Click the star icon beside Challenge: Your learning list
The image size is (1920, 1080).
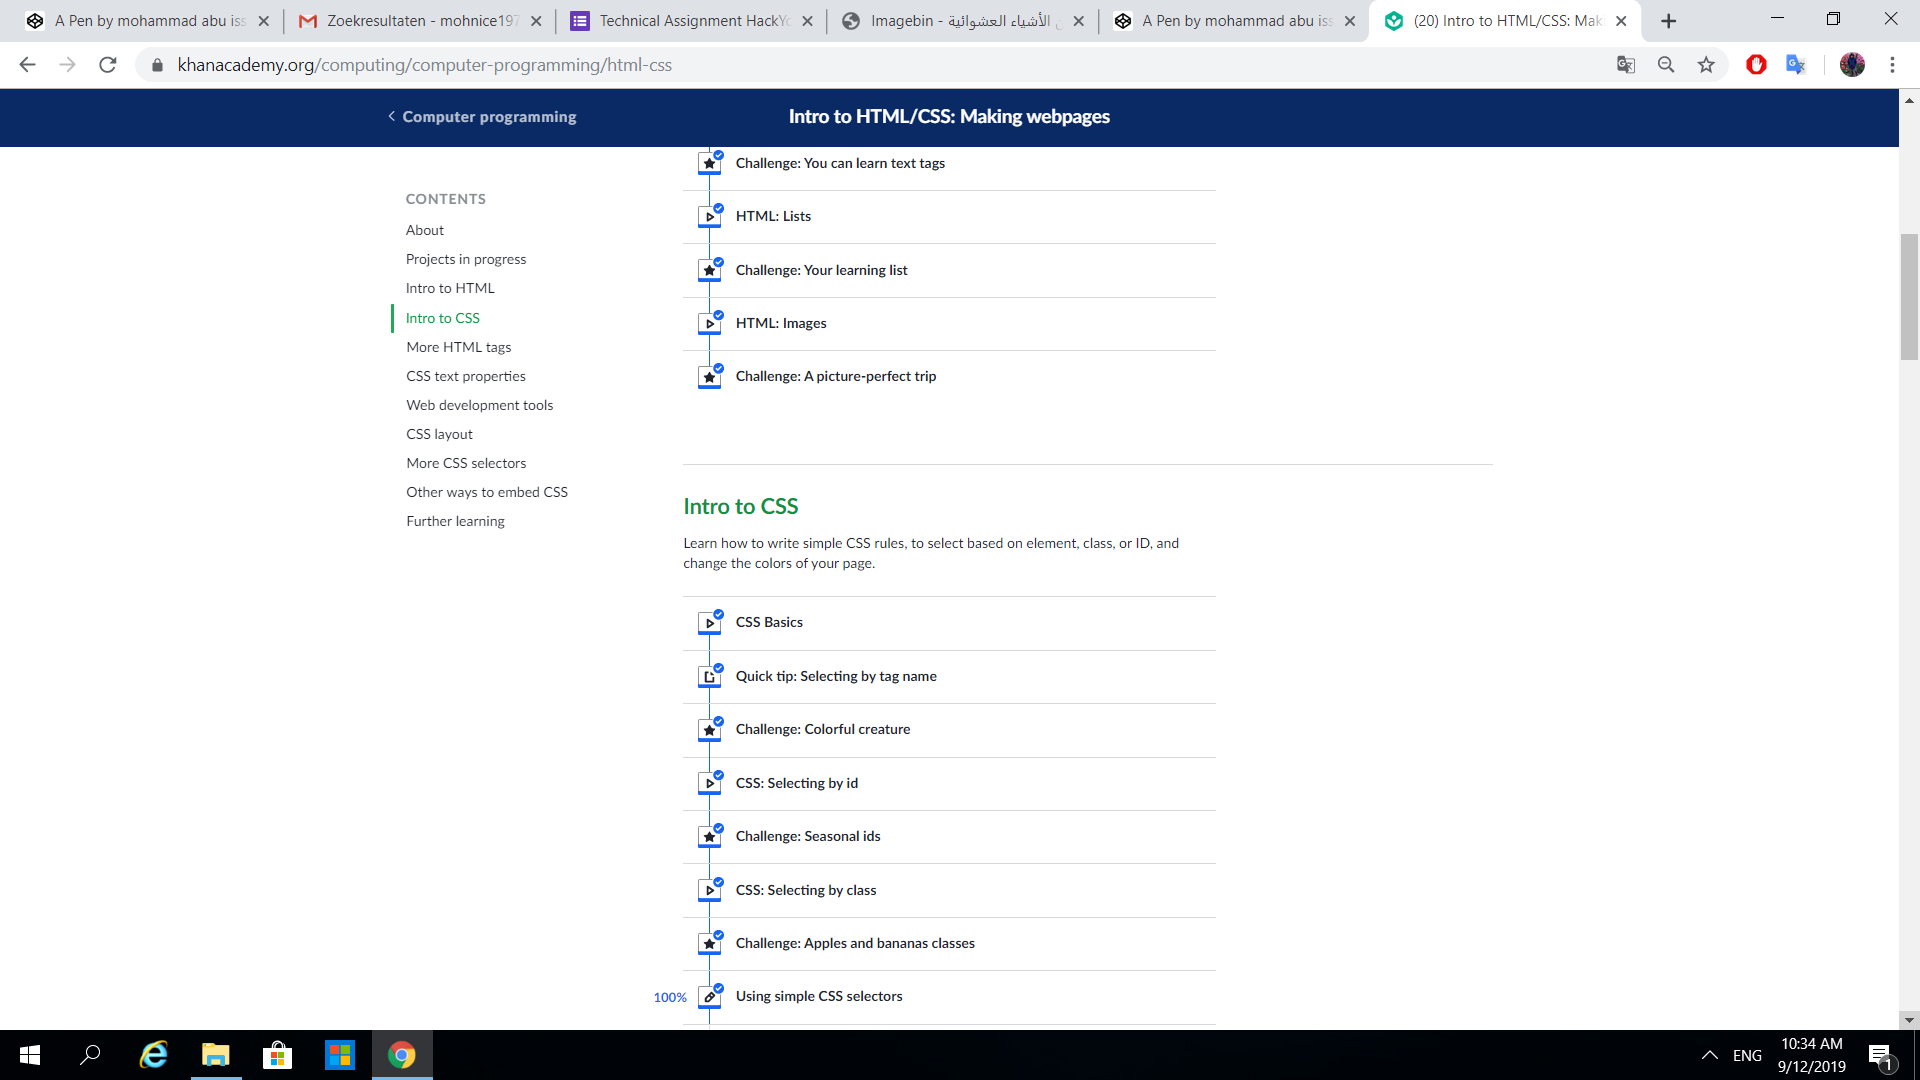[709, 270]
